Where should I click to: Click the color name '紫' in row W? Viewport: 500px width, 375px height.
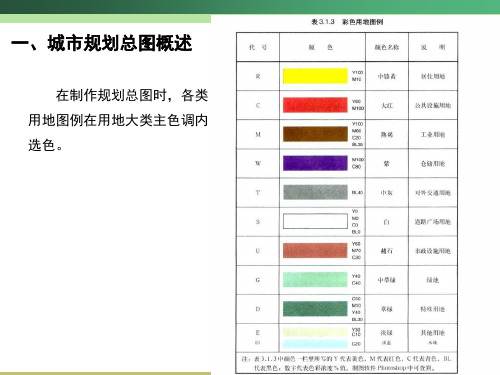click(387, 163)
